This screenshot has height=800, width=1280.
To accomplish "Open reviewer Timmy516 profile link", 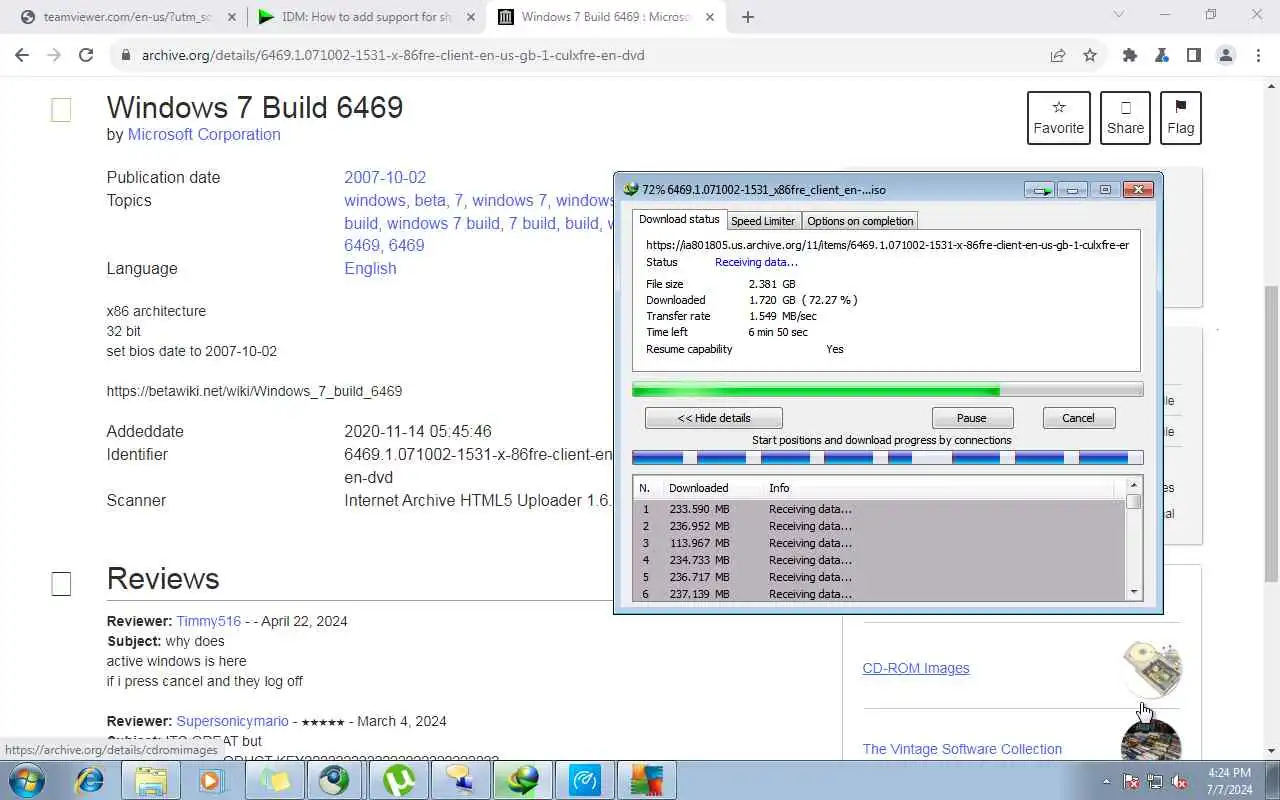I will pyautogui.click(x=209, y=621).
